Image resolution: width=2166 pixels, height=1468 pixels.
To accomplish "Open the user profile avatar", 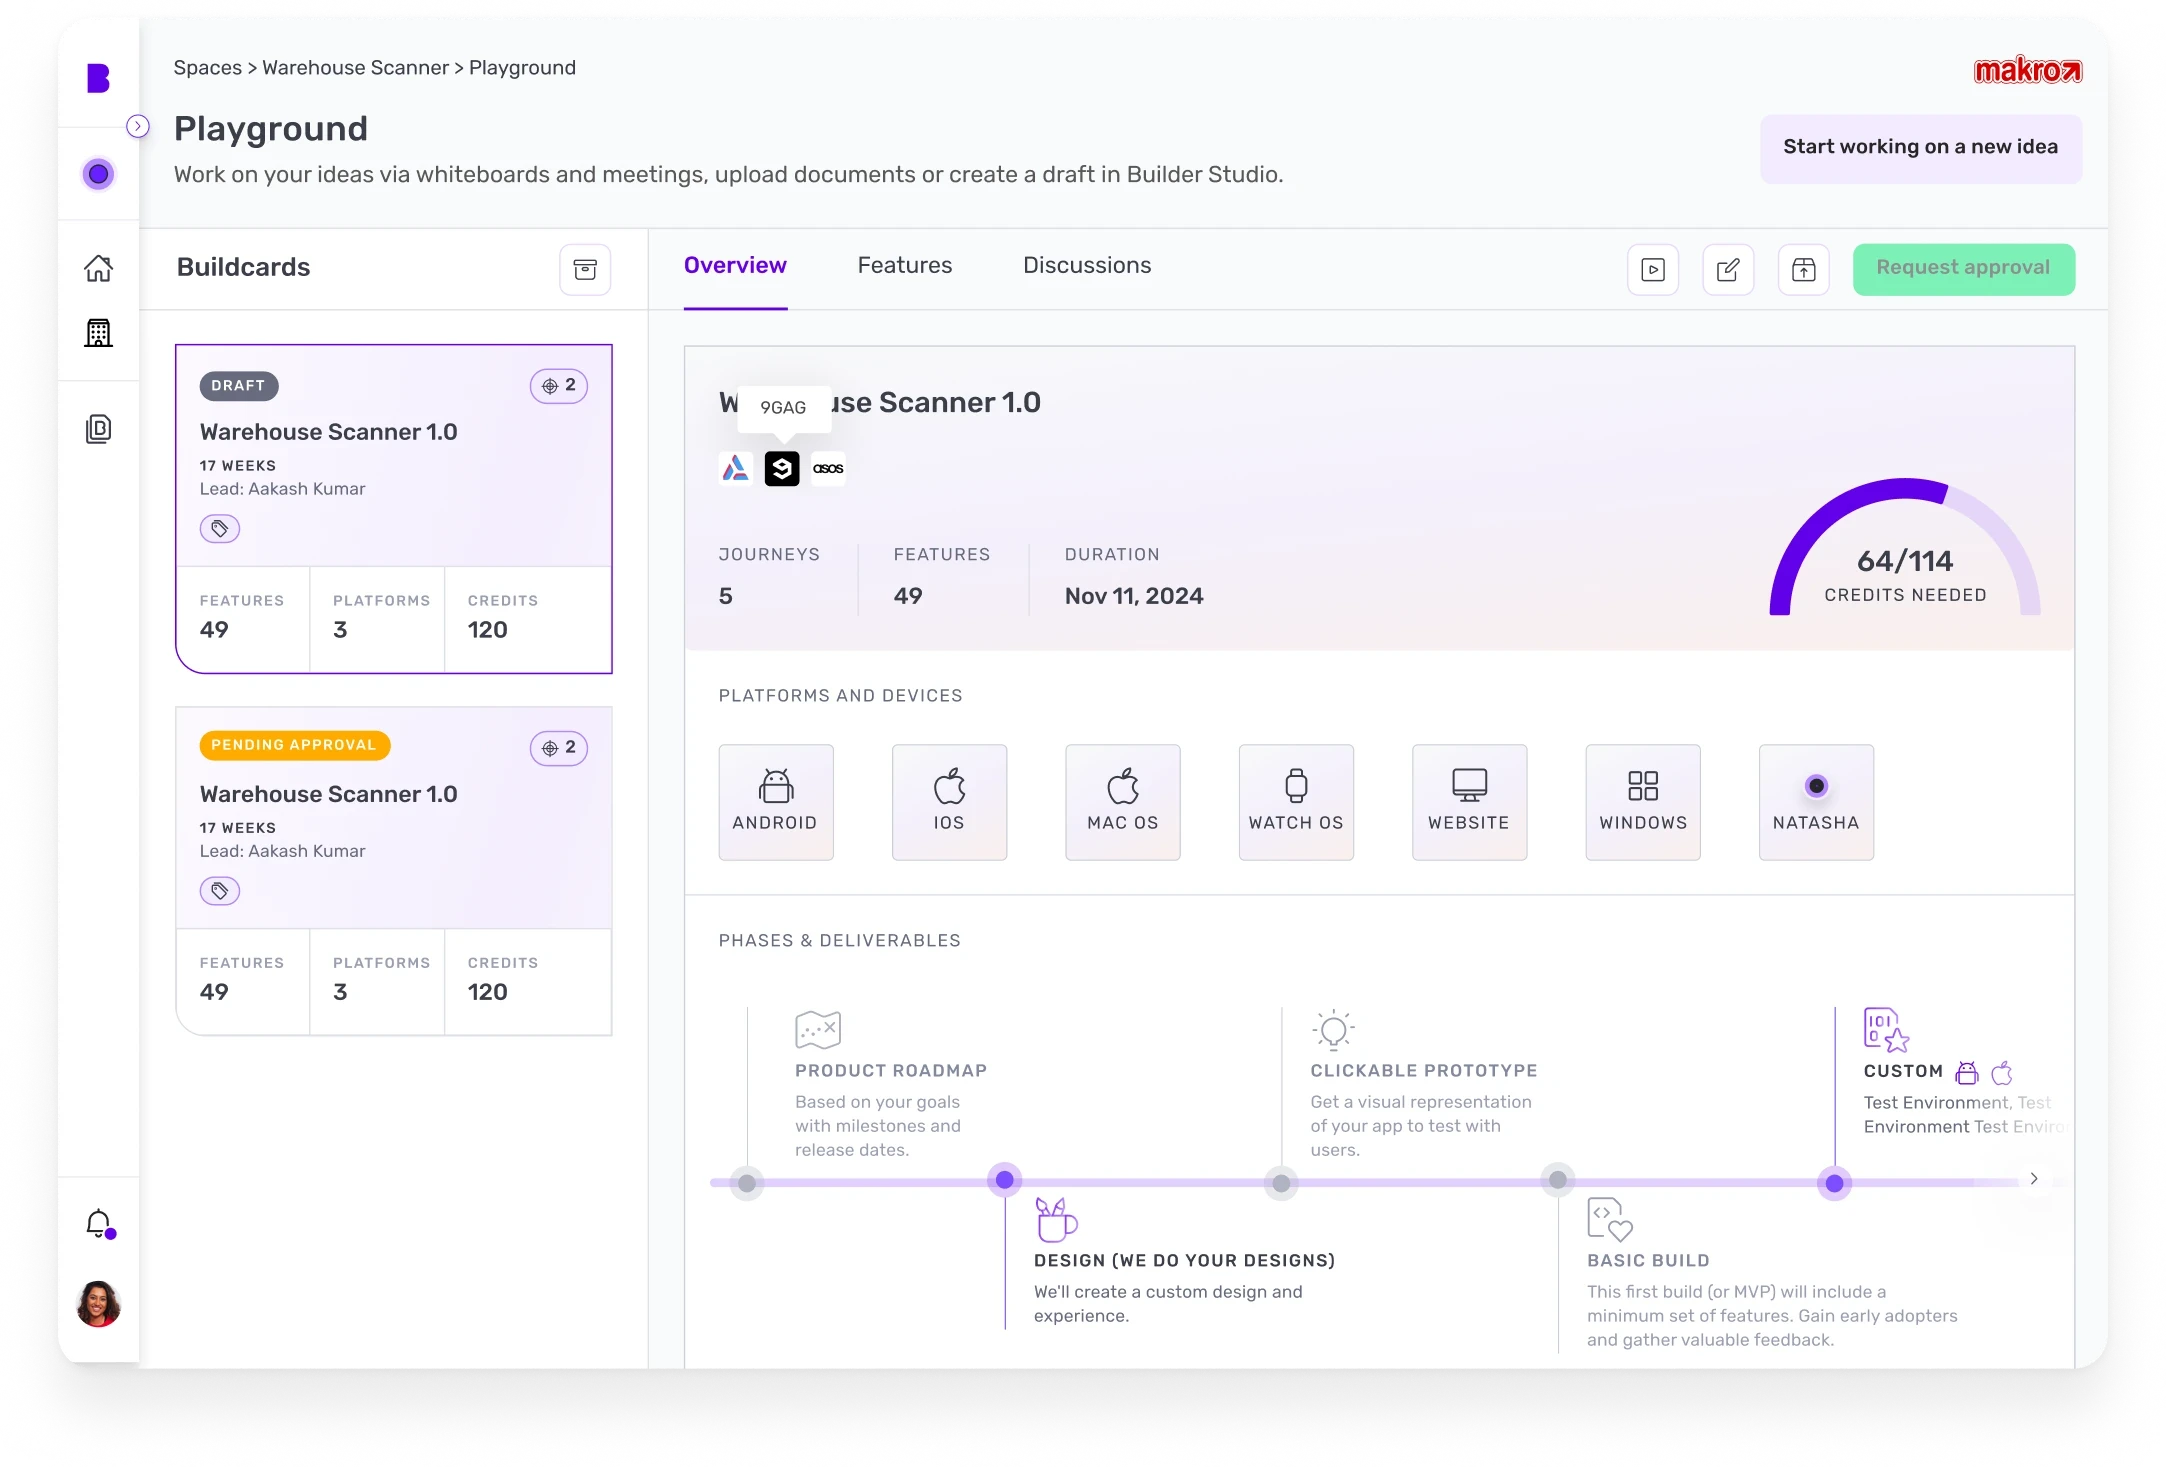I will click(x=98, y=1304).
